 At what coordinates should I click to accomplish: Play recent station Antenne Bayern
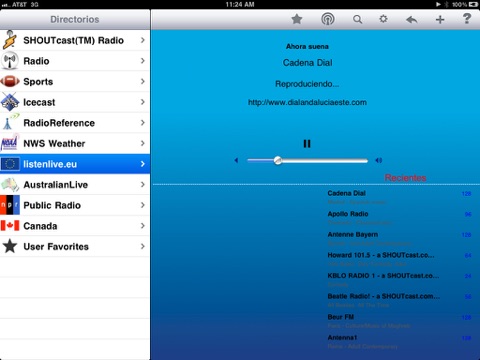(399, 239)
